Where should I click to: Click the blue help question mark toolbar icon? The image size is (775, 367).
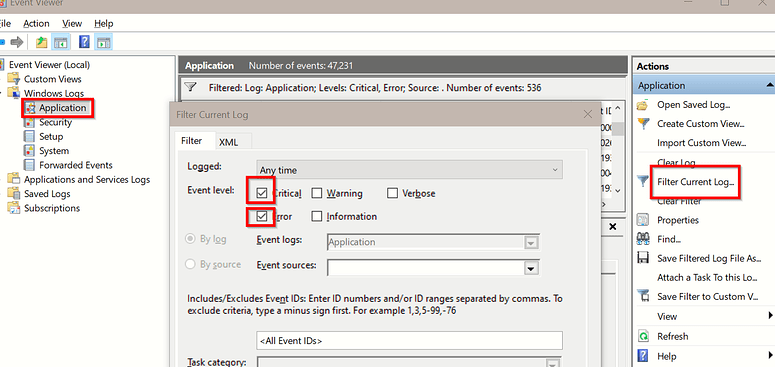[x=85, y=42]
